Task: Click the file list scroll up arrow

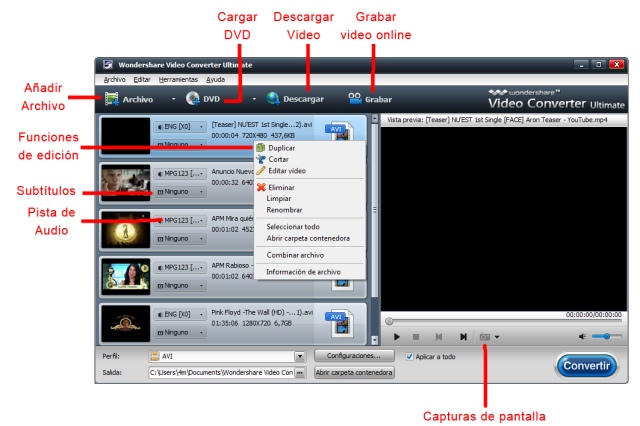Action: [x=374, y=119]
